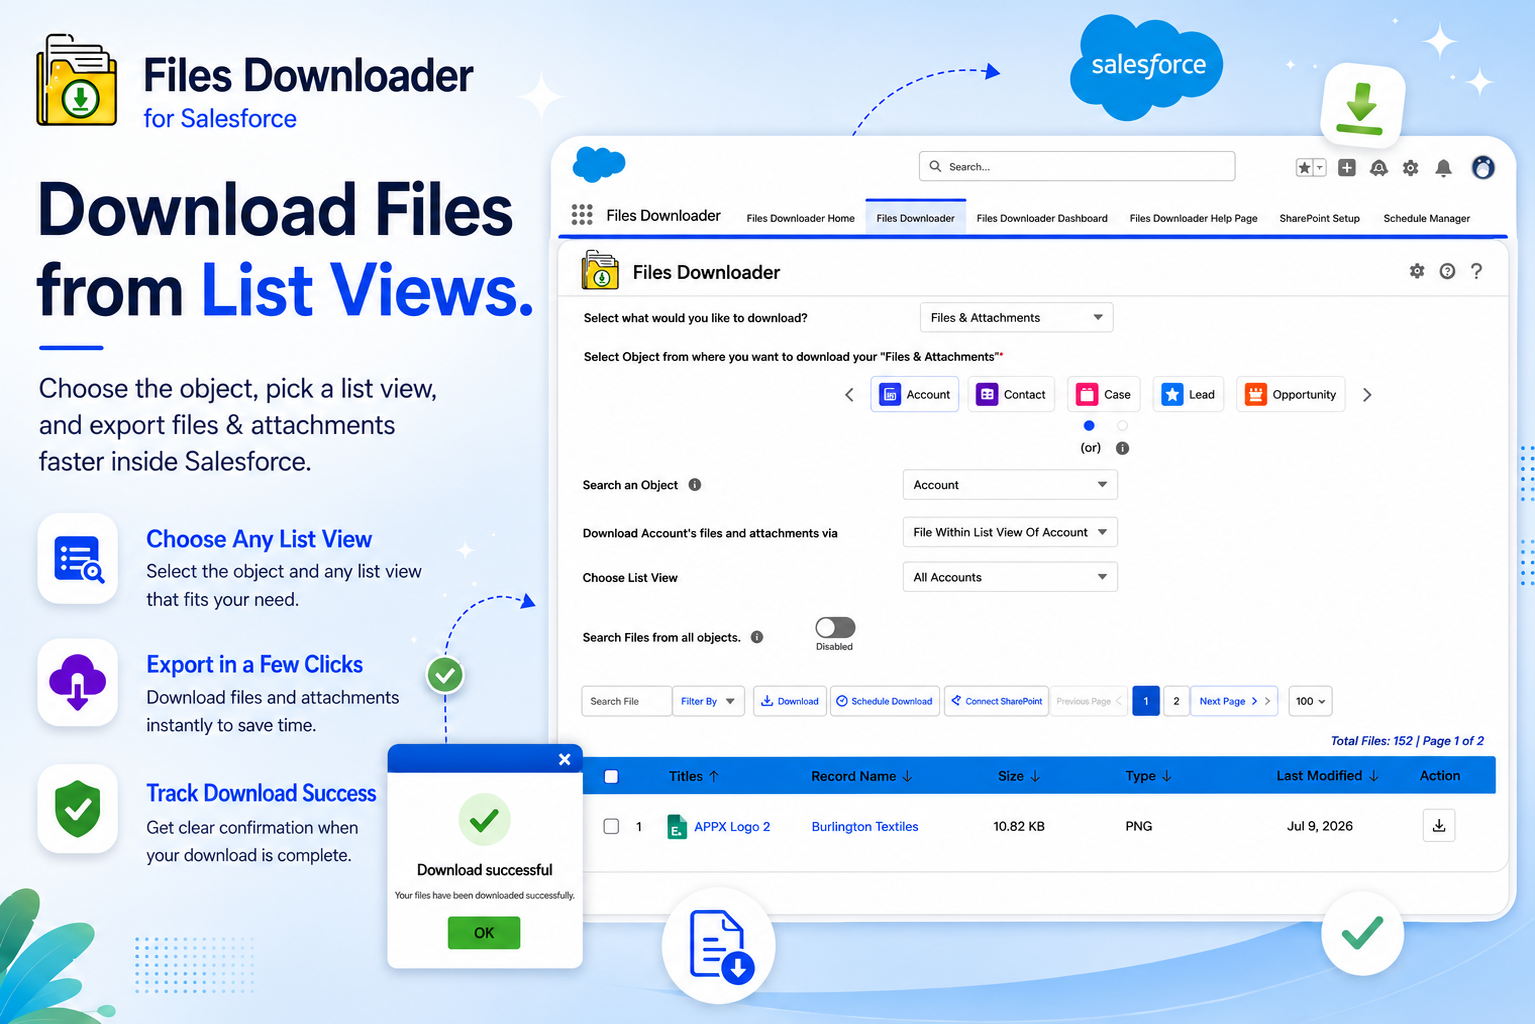The width and height of the screenshot is (1535, 1024).
Task: Select the Case object tile
Action: [1104, 395]
